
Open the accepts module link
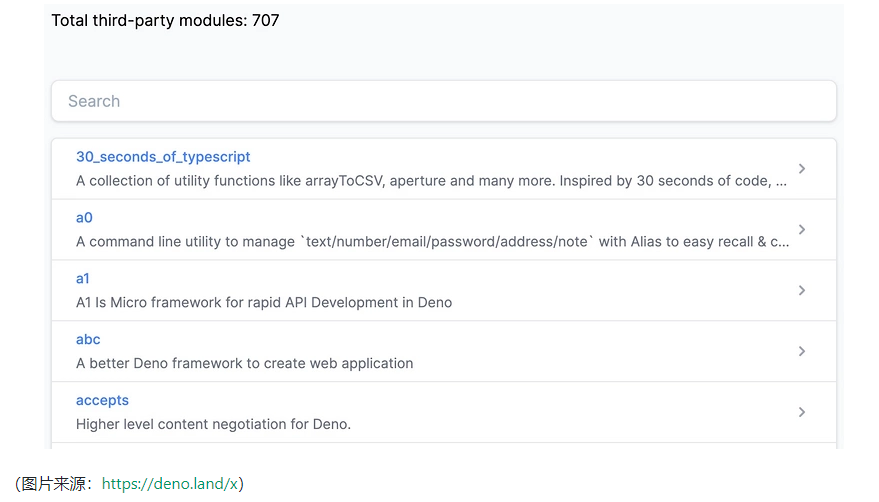102,401
